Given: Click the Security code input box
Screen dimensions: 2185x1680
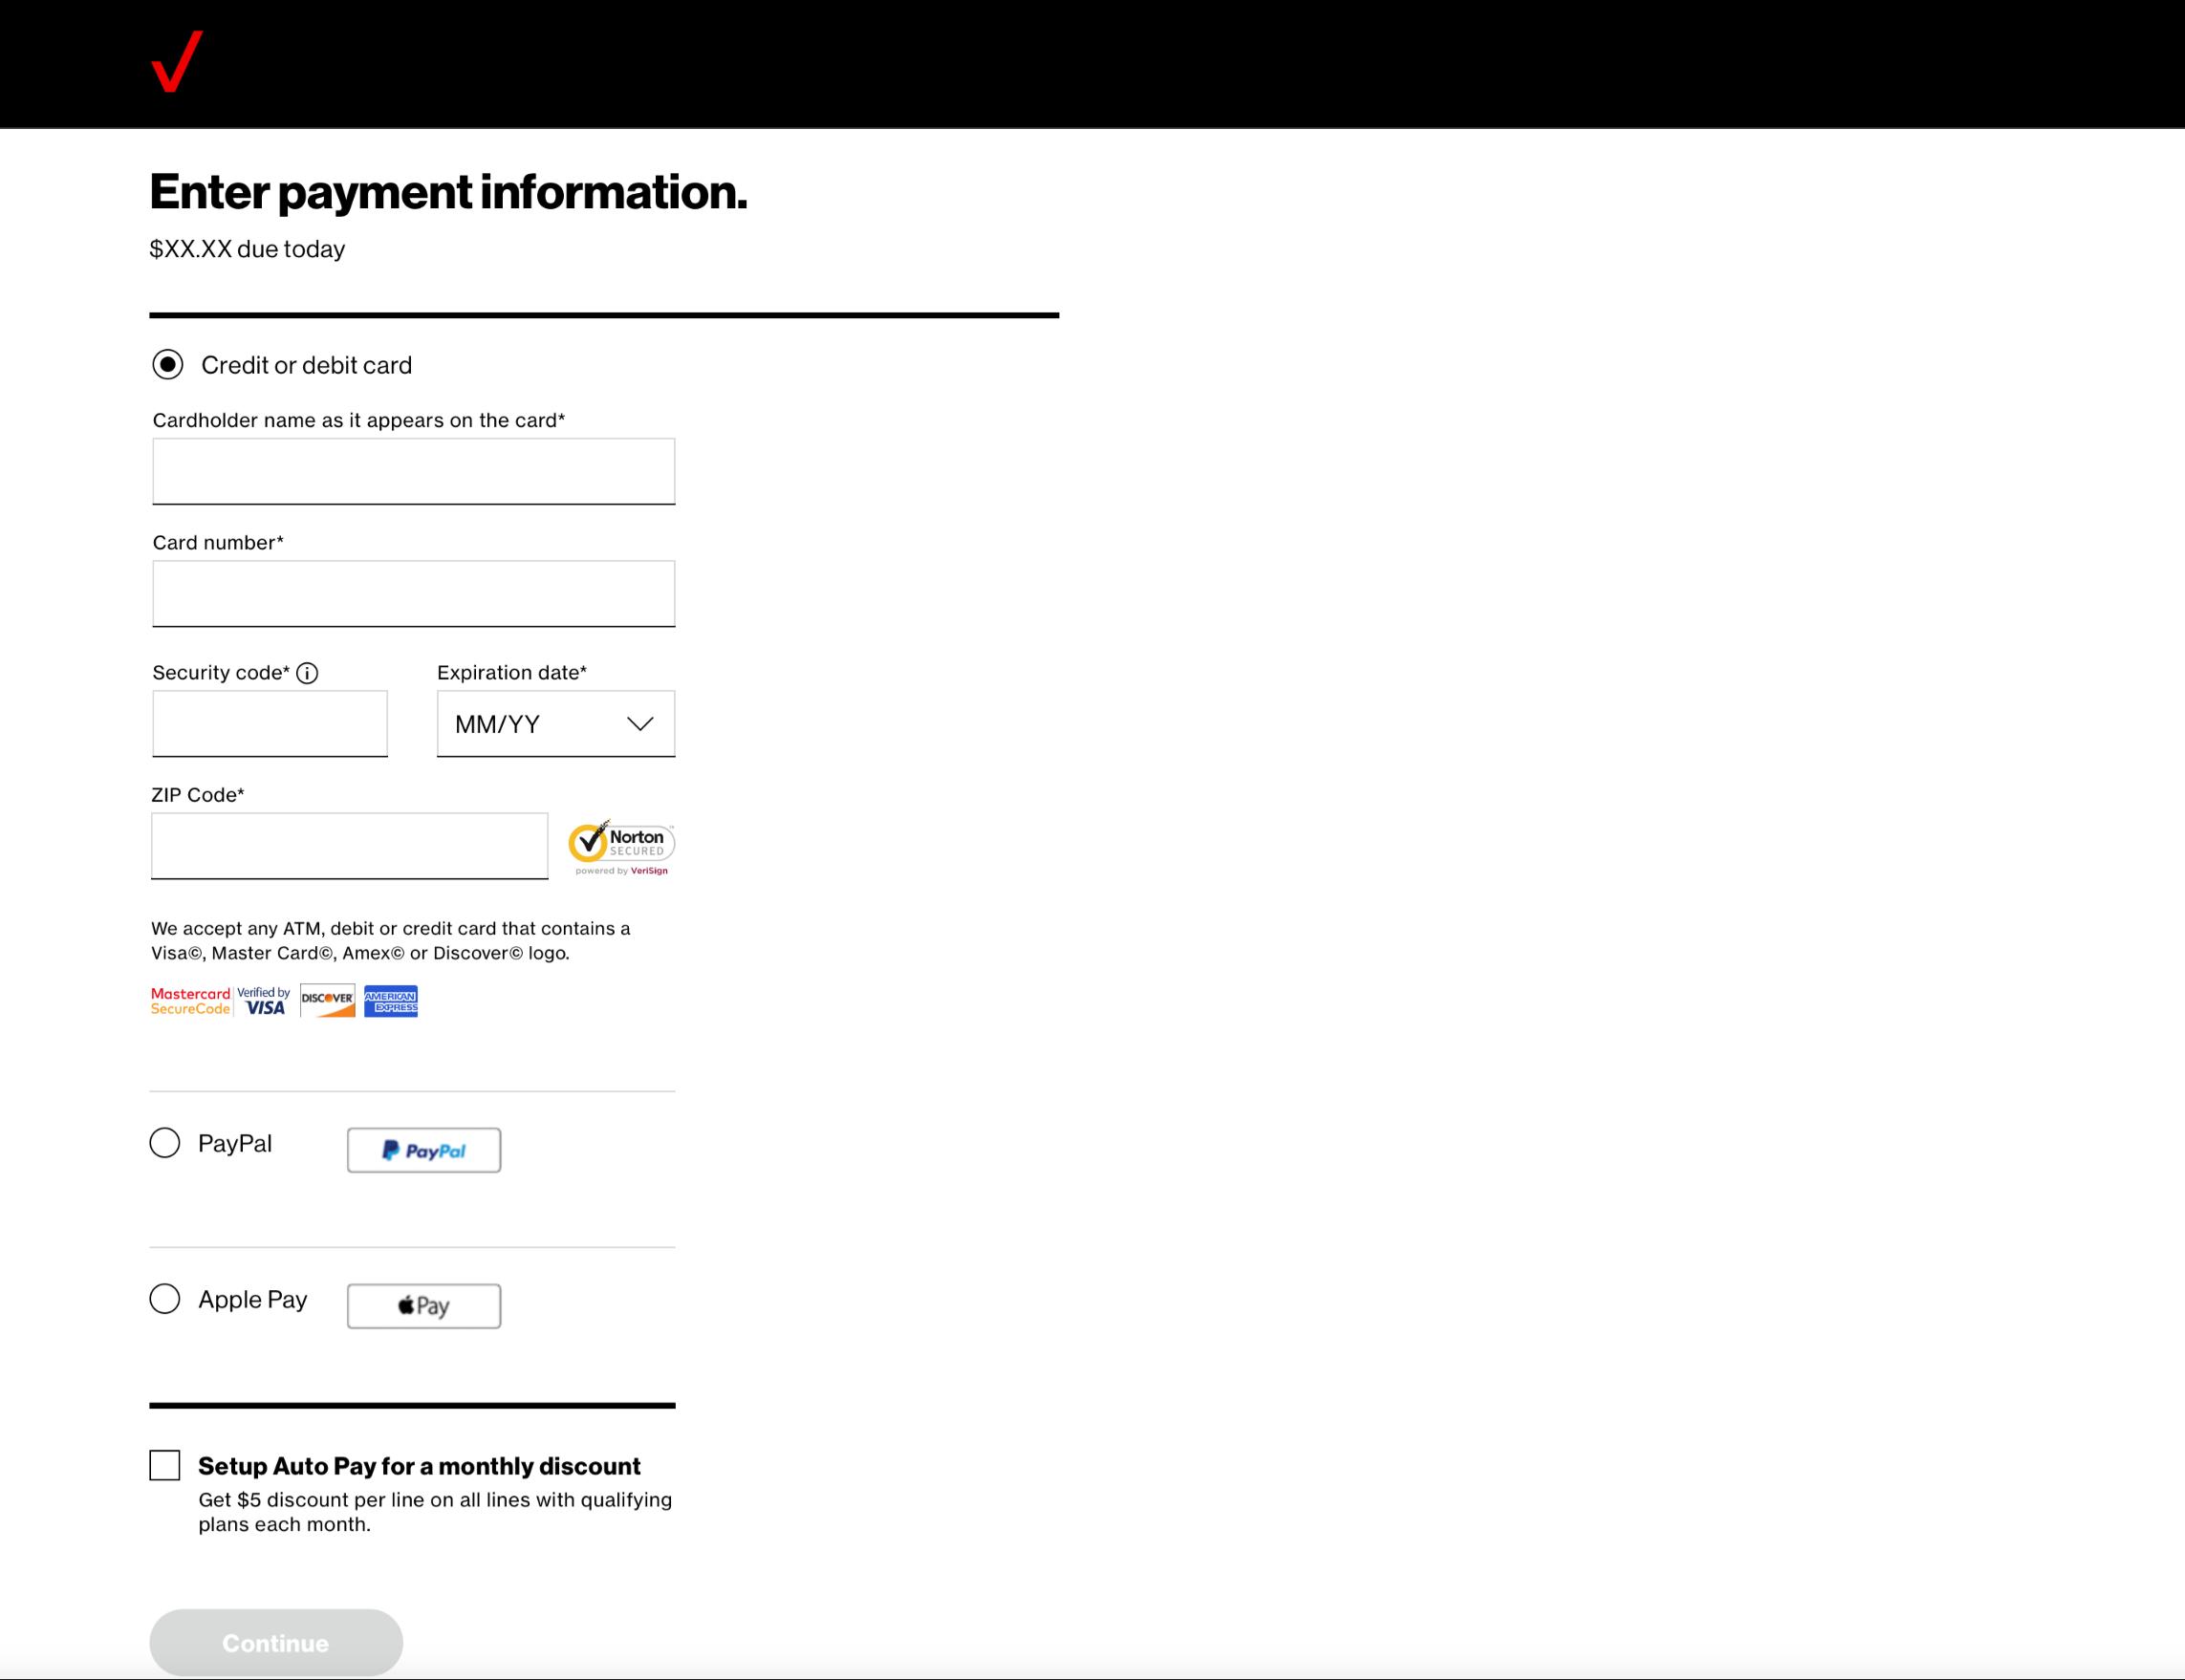Looking at the screenshot, I should click(x=270, y=724).
